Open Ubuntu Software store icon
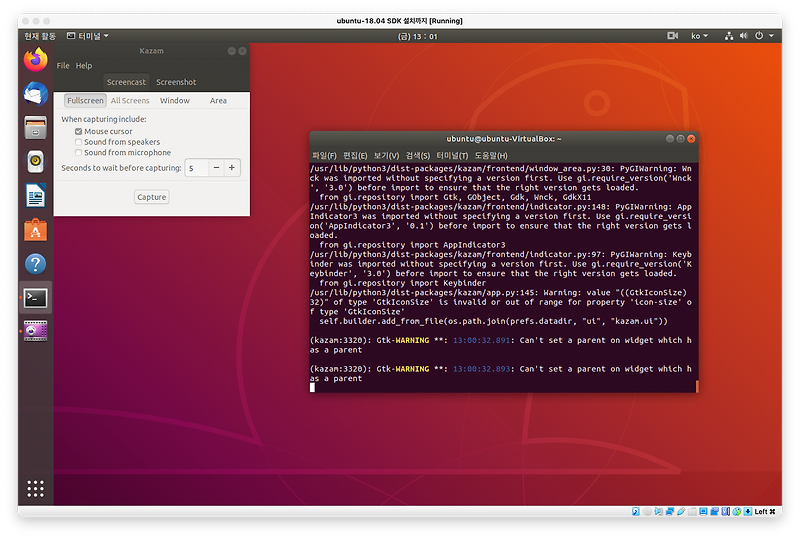This screenshot has height=539, width=800. click(x=35, y=230)
